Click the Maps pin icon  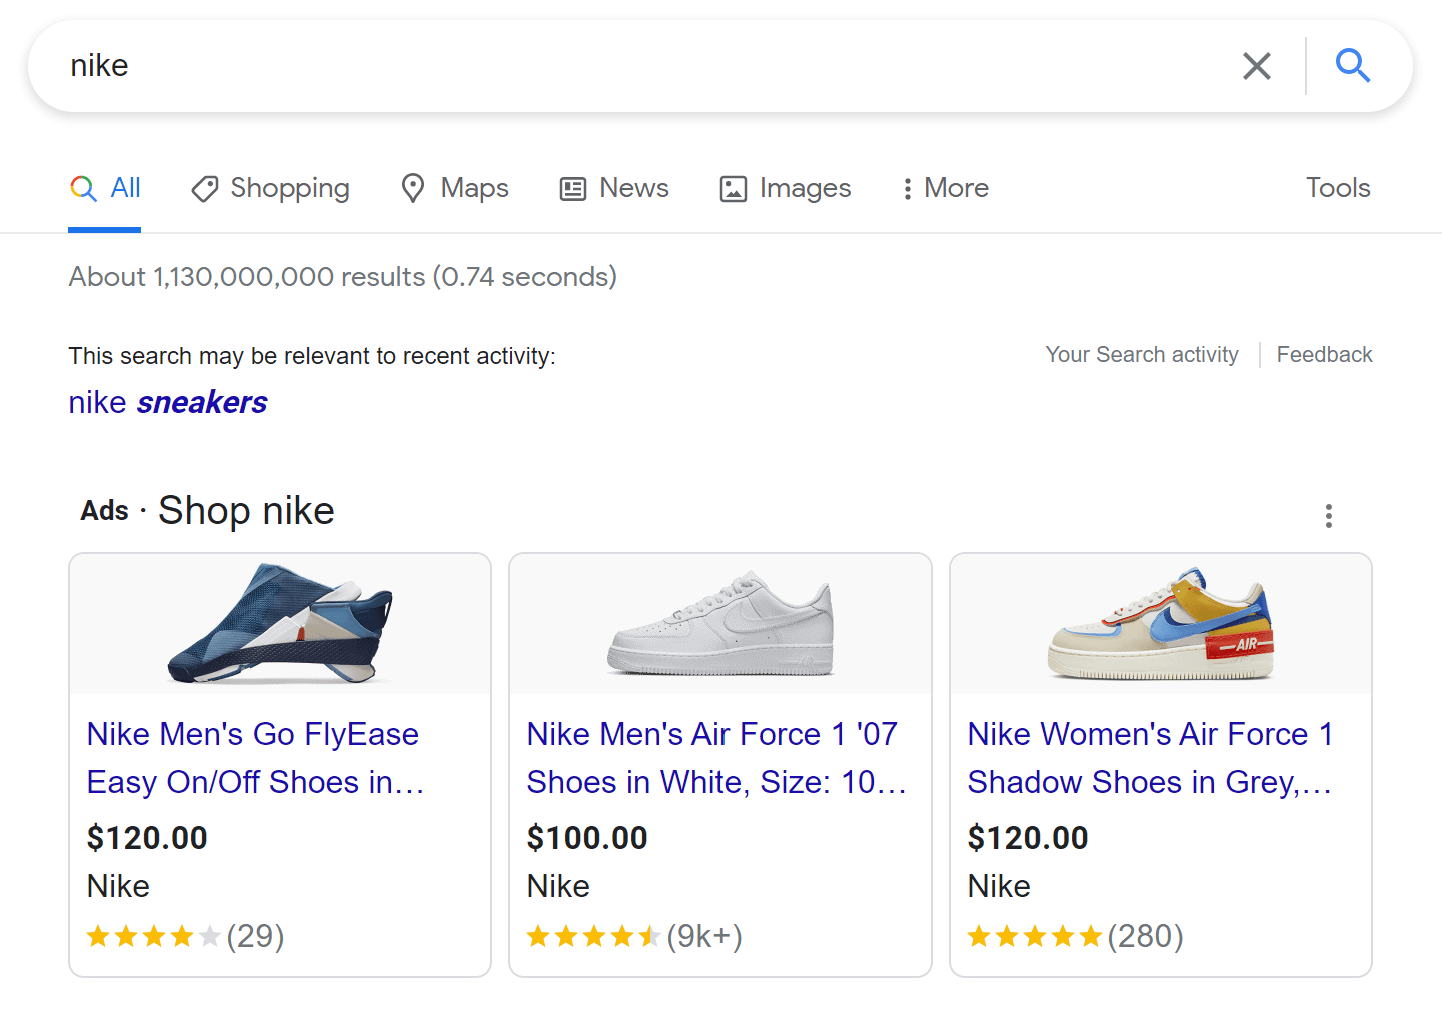(x=412, y=188)
